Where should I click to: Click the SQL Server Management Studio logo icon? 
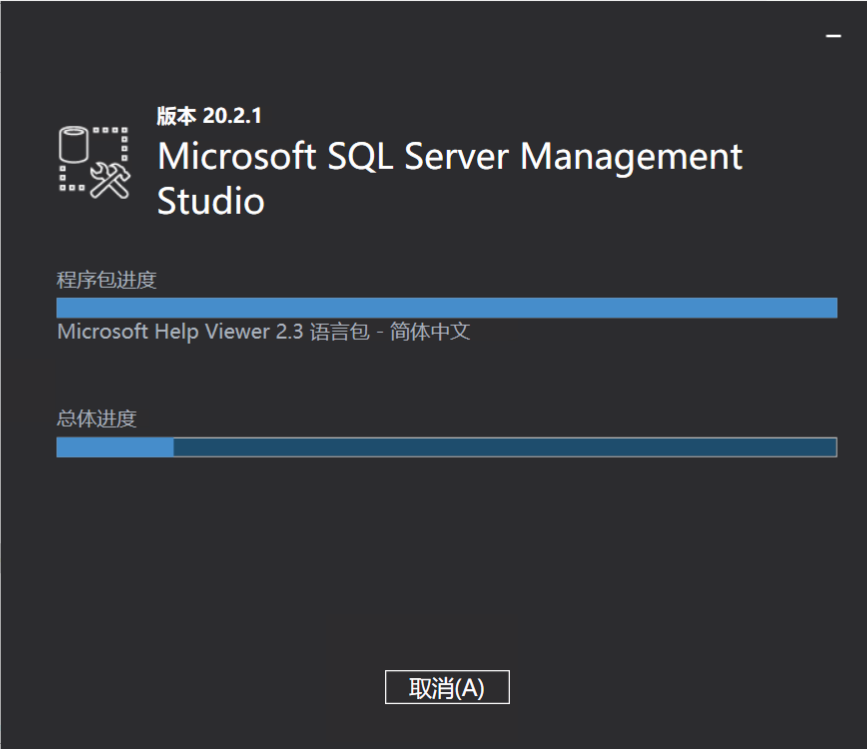point(95,163)
